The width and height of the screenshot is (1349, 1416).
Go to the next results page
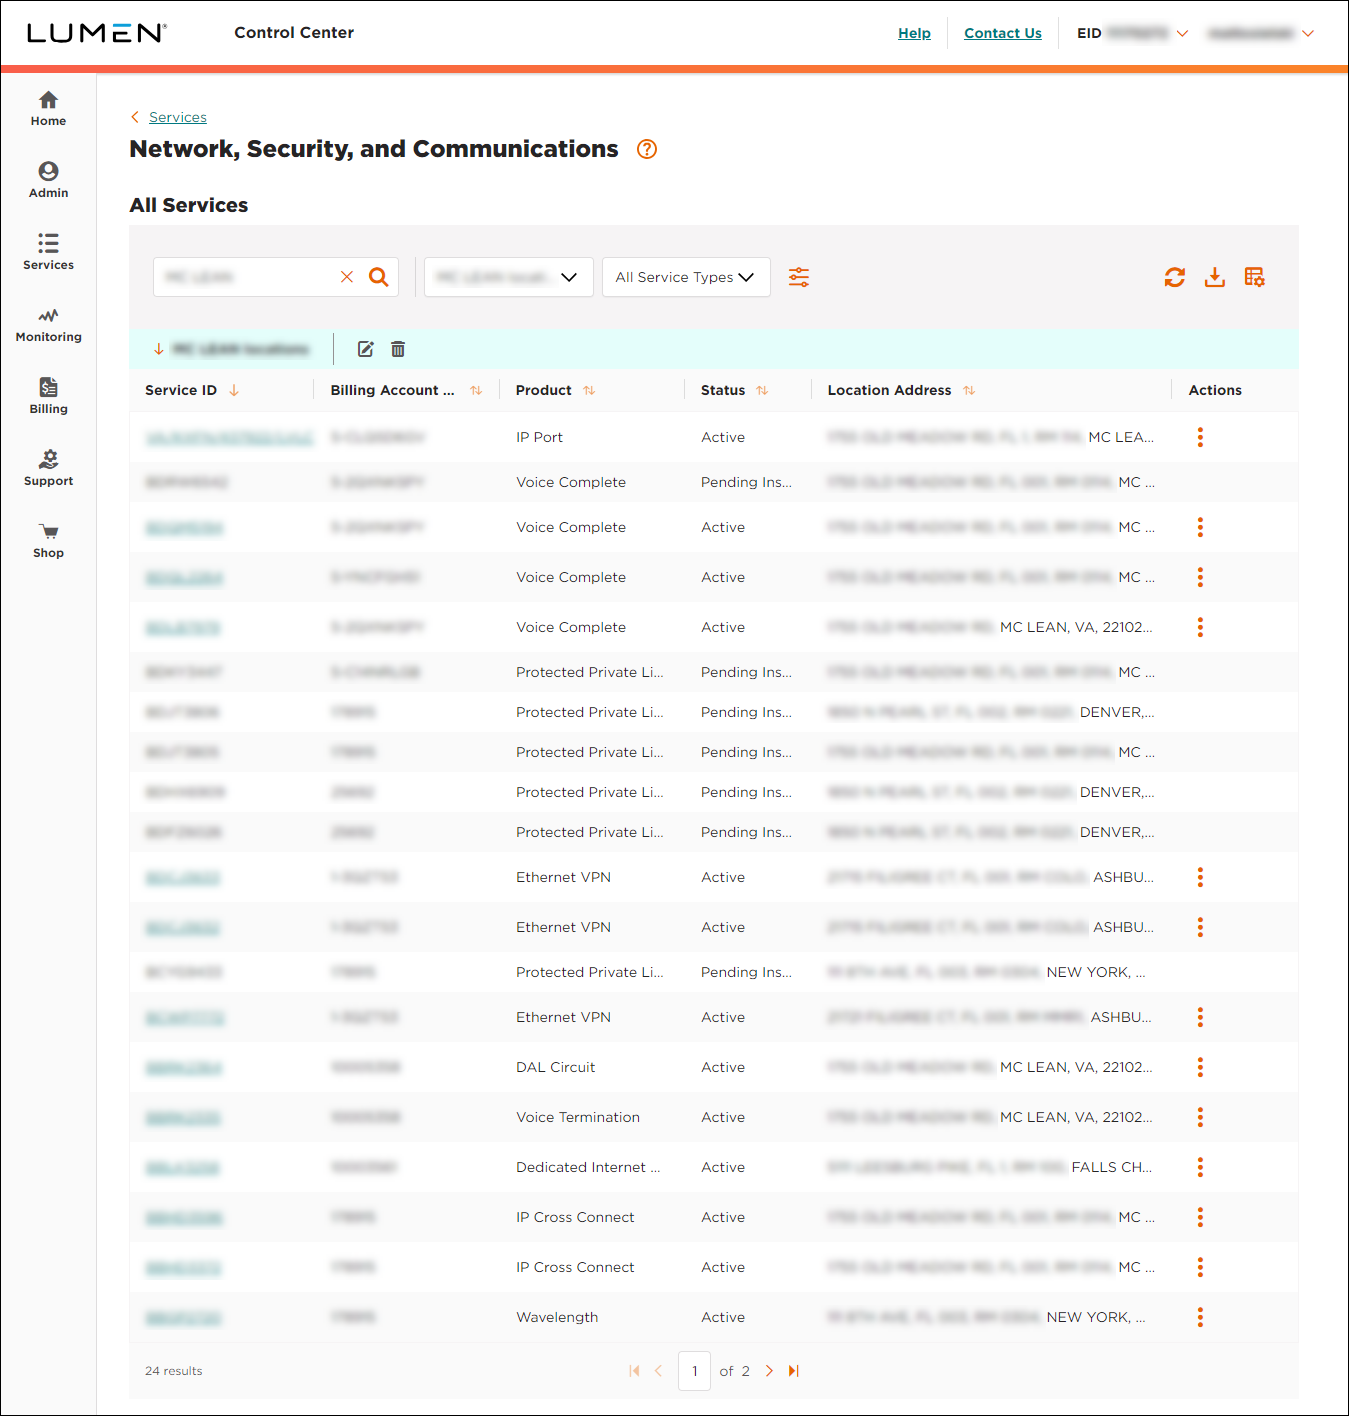tap(769, 1371)
